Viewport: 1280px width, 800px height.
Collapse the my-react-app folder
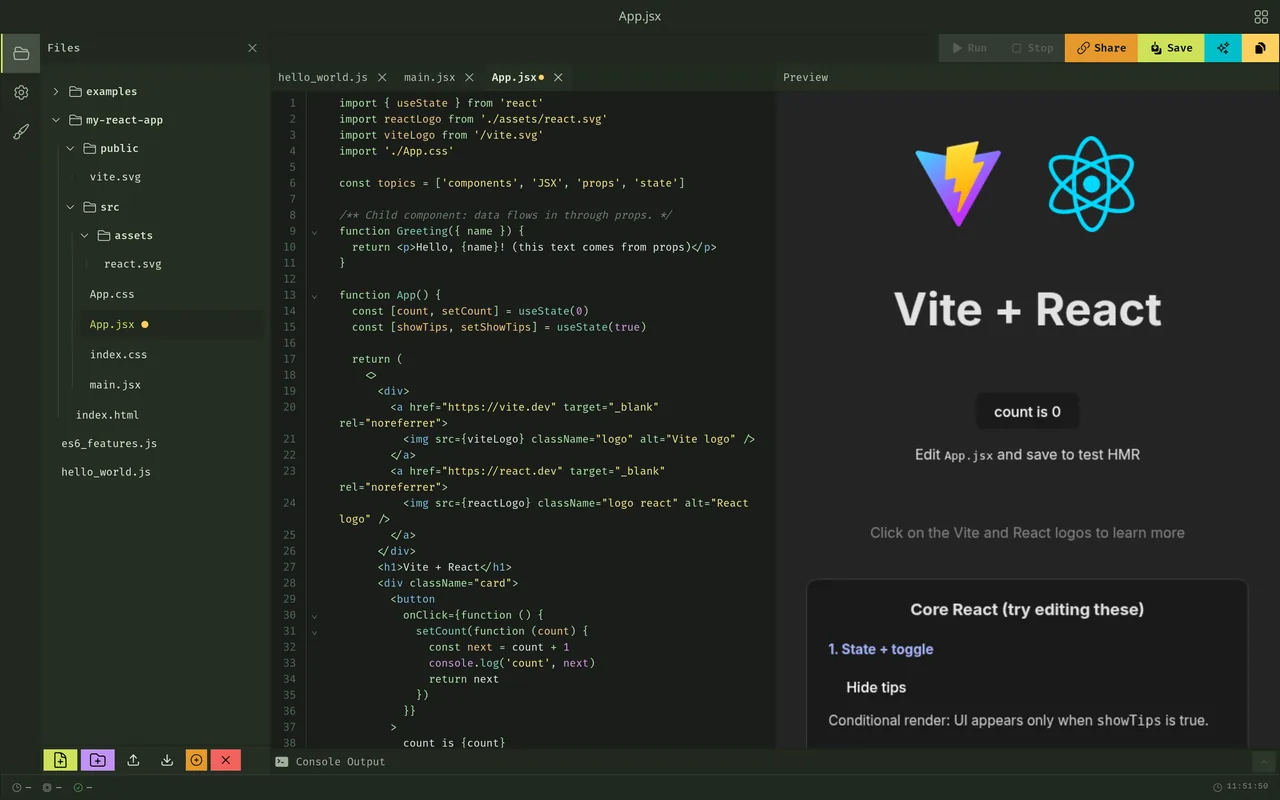56,120
